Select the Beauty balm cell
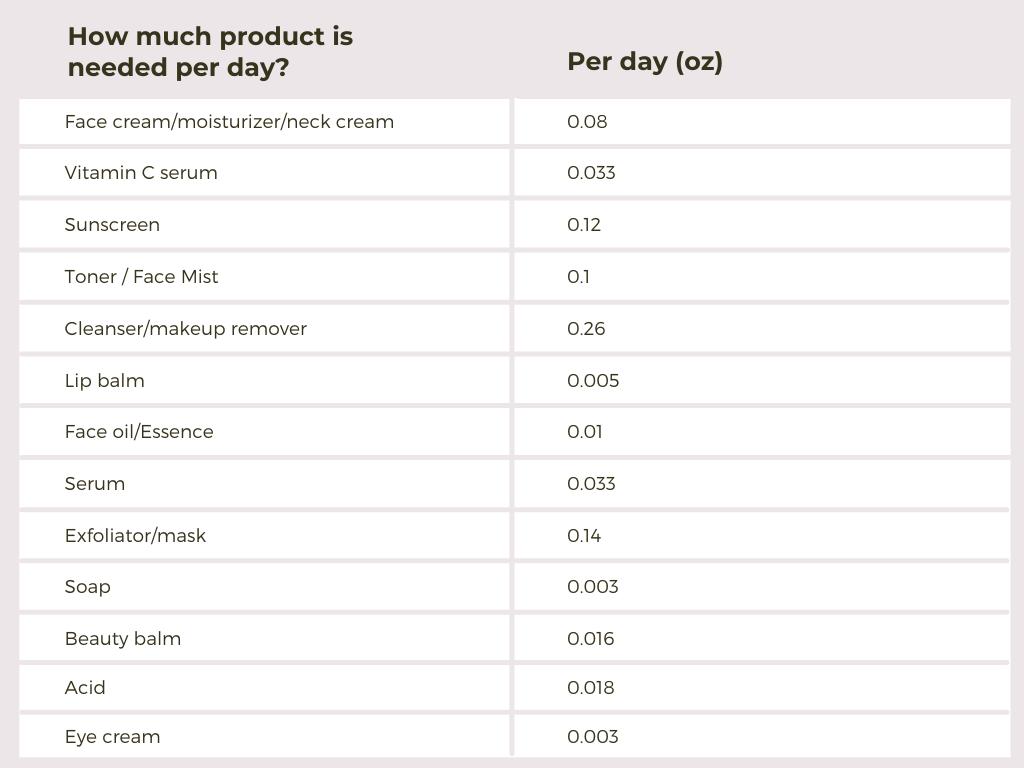The height and width of the screenshot is (768, 1024). pyautogui.click(x=123, y=639)
